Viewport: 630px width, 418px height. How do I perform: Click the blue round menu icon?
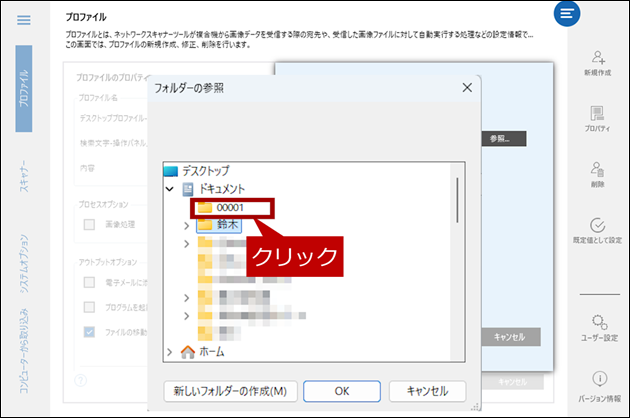(x=567, y=14)
